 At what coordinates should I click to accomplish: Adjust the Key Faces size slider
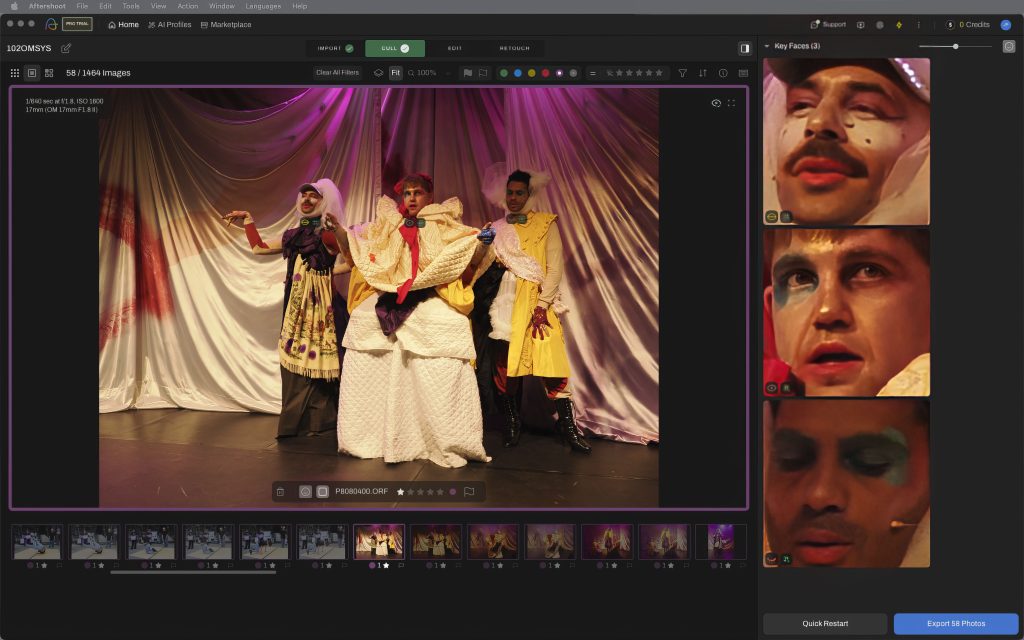tap(955, 46)
